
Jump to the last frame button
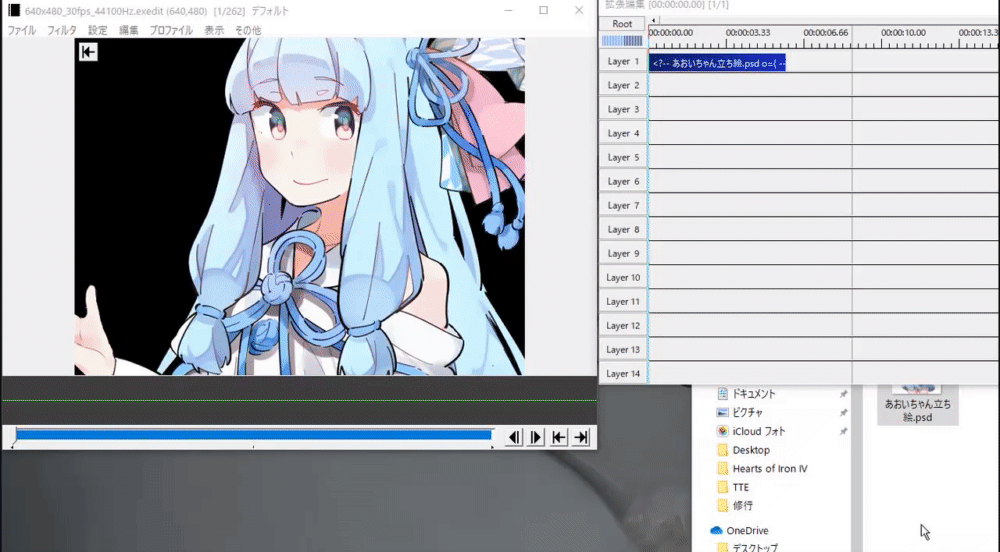coord(580,437)
